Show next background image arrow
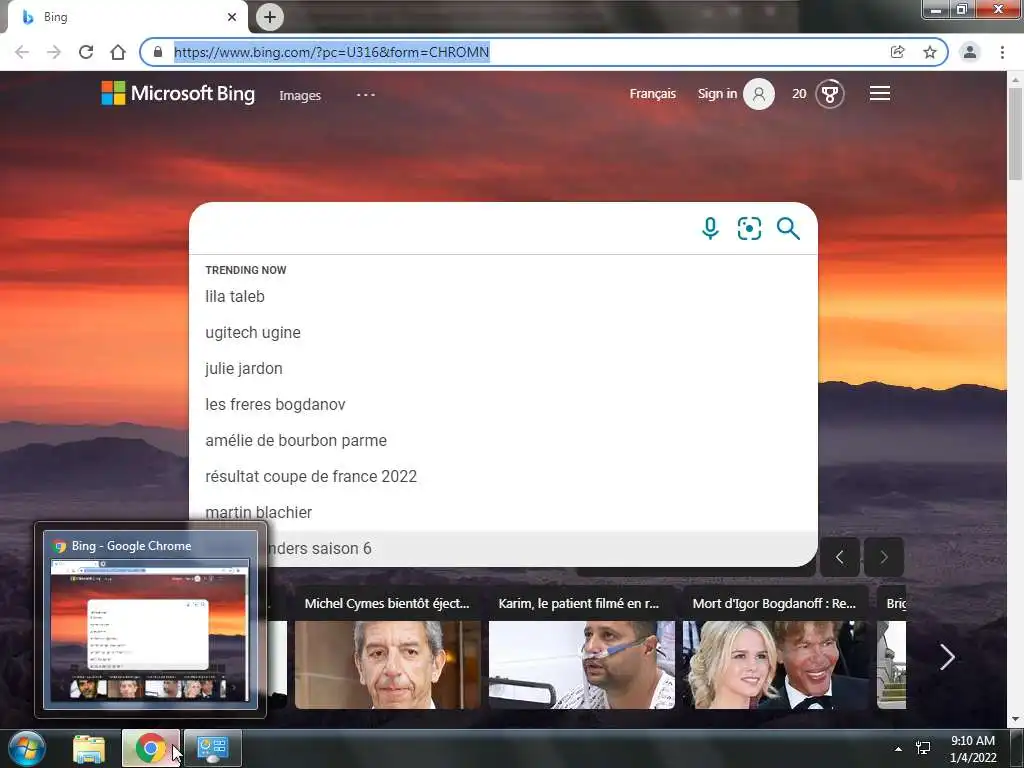The height and width of the screenshot is (768, 1024). click(884, 557)
